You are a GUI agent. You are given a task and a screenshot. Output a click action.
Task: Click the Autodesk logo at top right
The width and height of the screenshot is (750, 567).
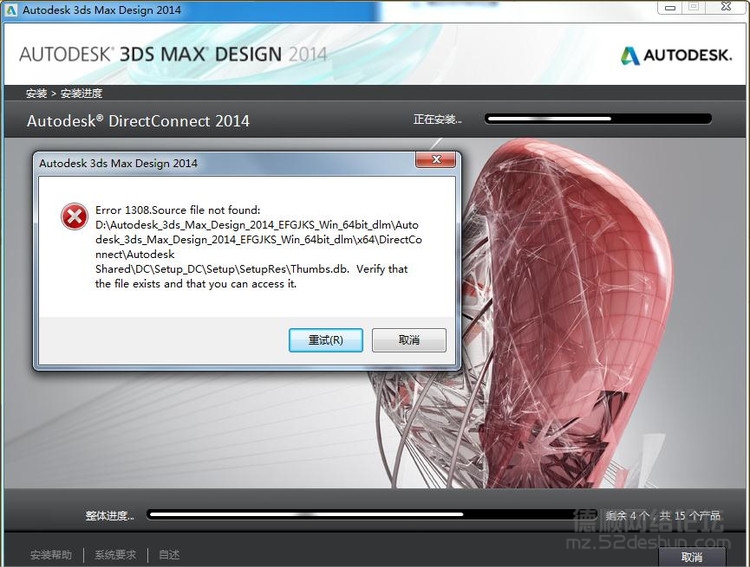(x=676, y=56)
